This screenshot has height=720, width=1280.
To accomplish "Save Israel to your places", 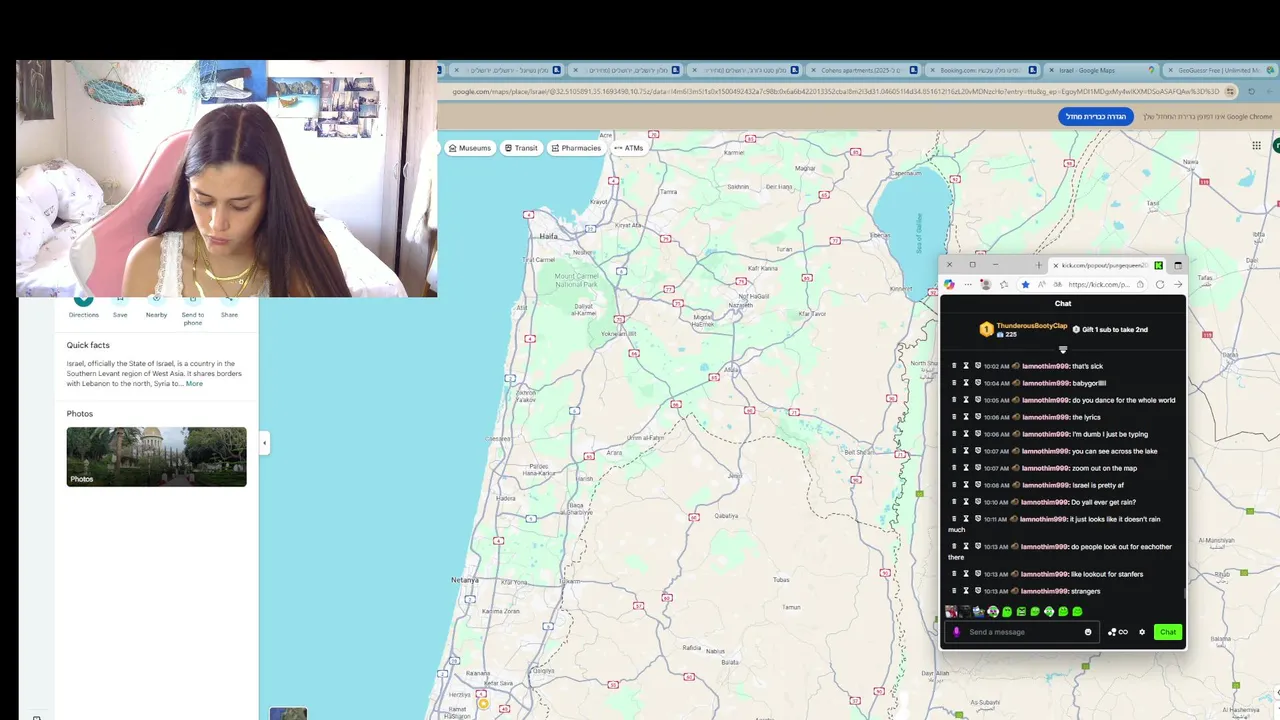I will [x=120, y=307].
